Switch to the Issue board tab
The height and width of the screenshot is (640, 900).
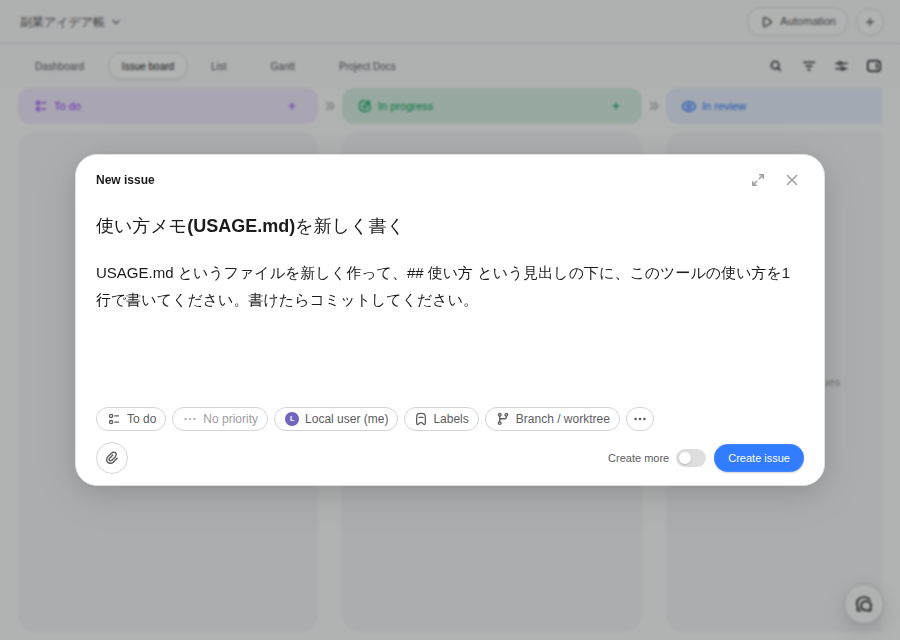pyautogui.click(x=148, y=67)
